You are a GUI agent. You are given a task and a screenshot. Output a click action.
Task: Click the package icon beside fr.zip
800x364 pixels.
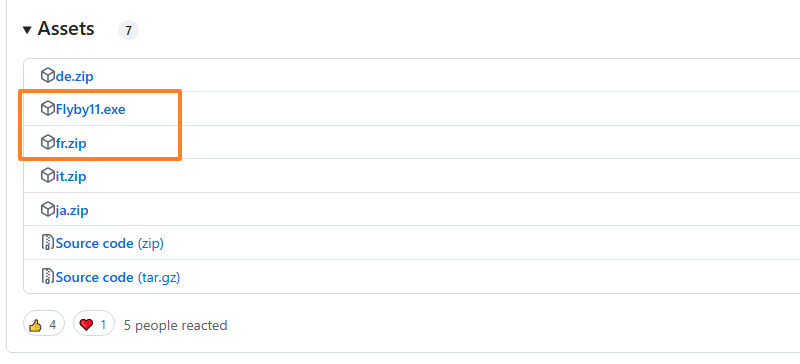point(47,142)
